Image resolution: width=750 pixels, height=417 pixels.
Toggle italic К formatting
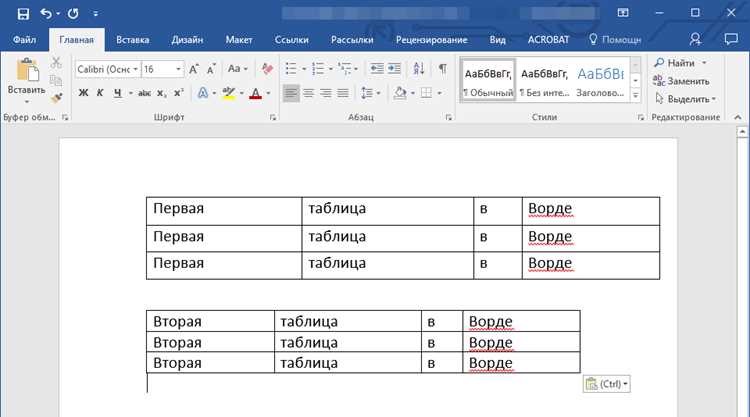(100, 93)
